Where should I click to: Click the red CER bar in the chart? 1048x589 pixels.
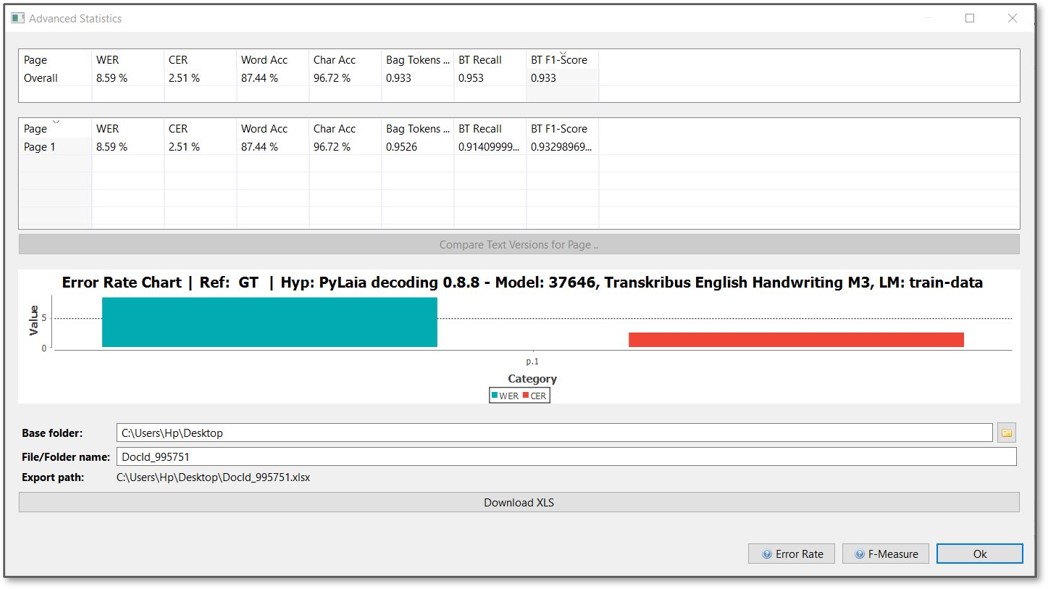pos(796,340)
